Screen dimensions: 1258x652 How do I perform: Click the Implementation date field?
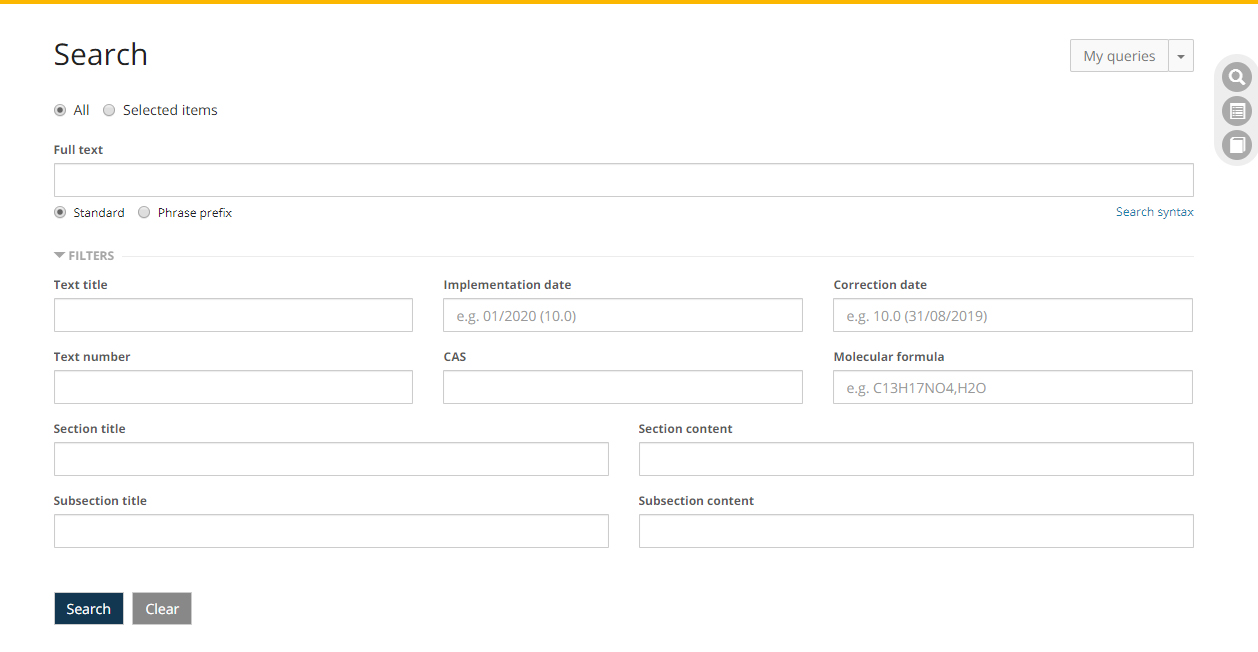click(622, 315)
